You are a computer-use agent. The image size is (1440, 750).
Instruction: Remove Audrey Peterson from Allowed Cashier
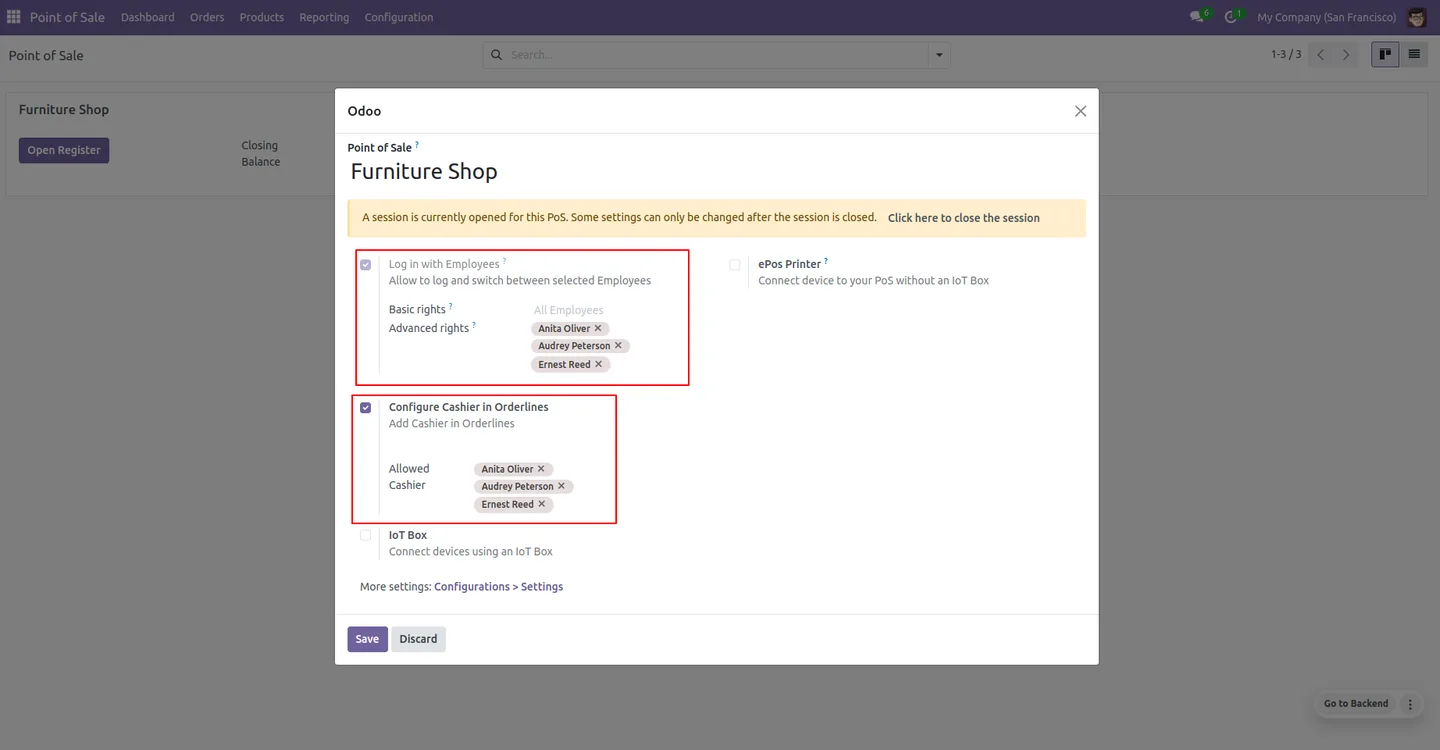point(561,486)
